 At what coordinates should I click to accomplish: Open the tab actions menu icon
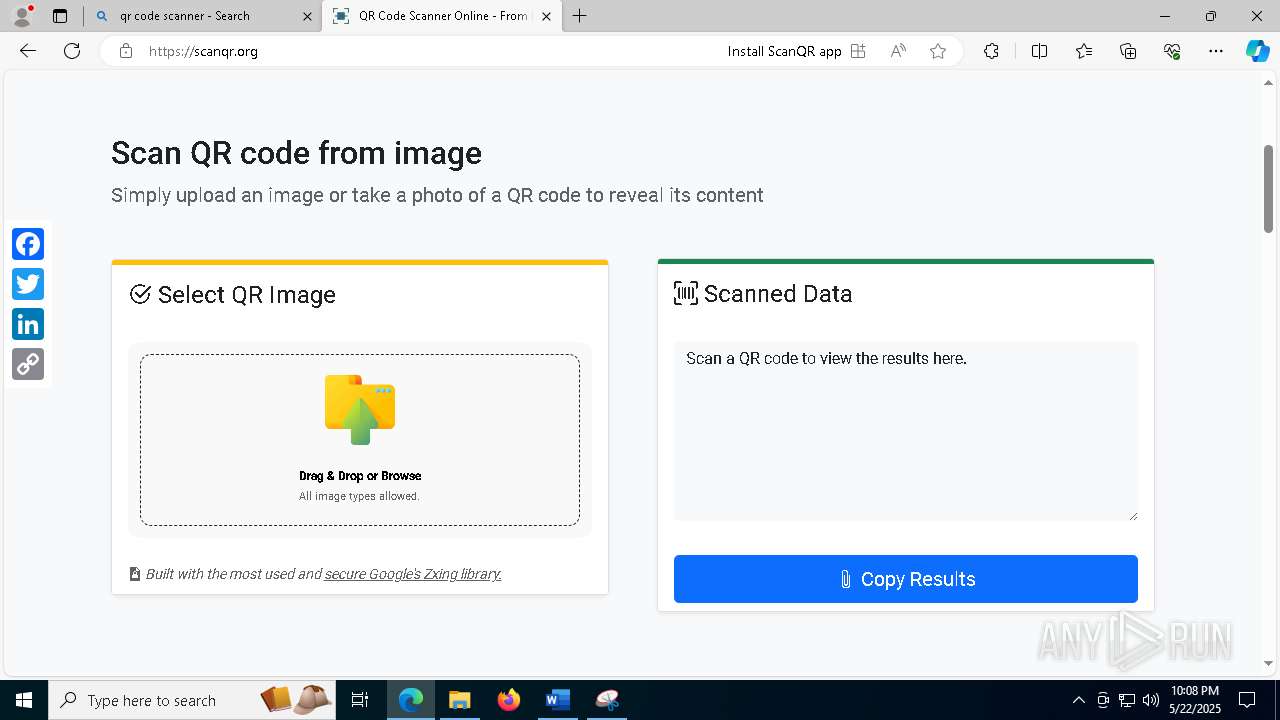[x=60, y=16]
